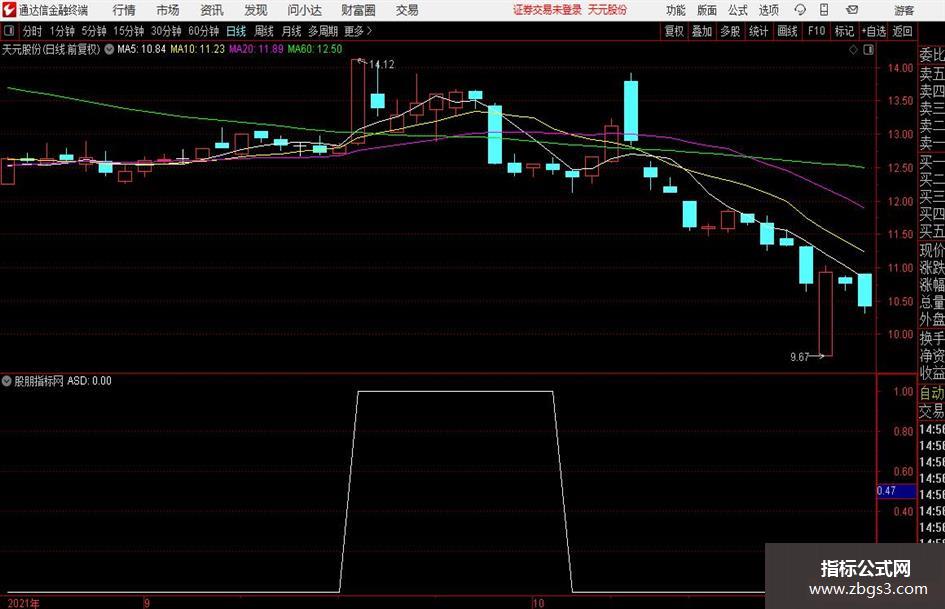The width and height of the screenshot is (945, 609).
Task: Click the 标记 mark button
Action: pyautogui.click(x=844, y=31)
